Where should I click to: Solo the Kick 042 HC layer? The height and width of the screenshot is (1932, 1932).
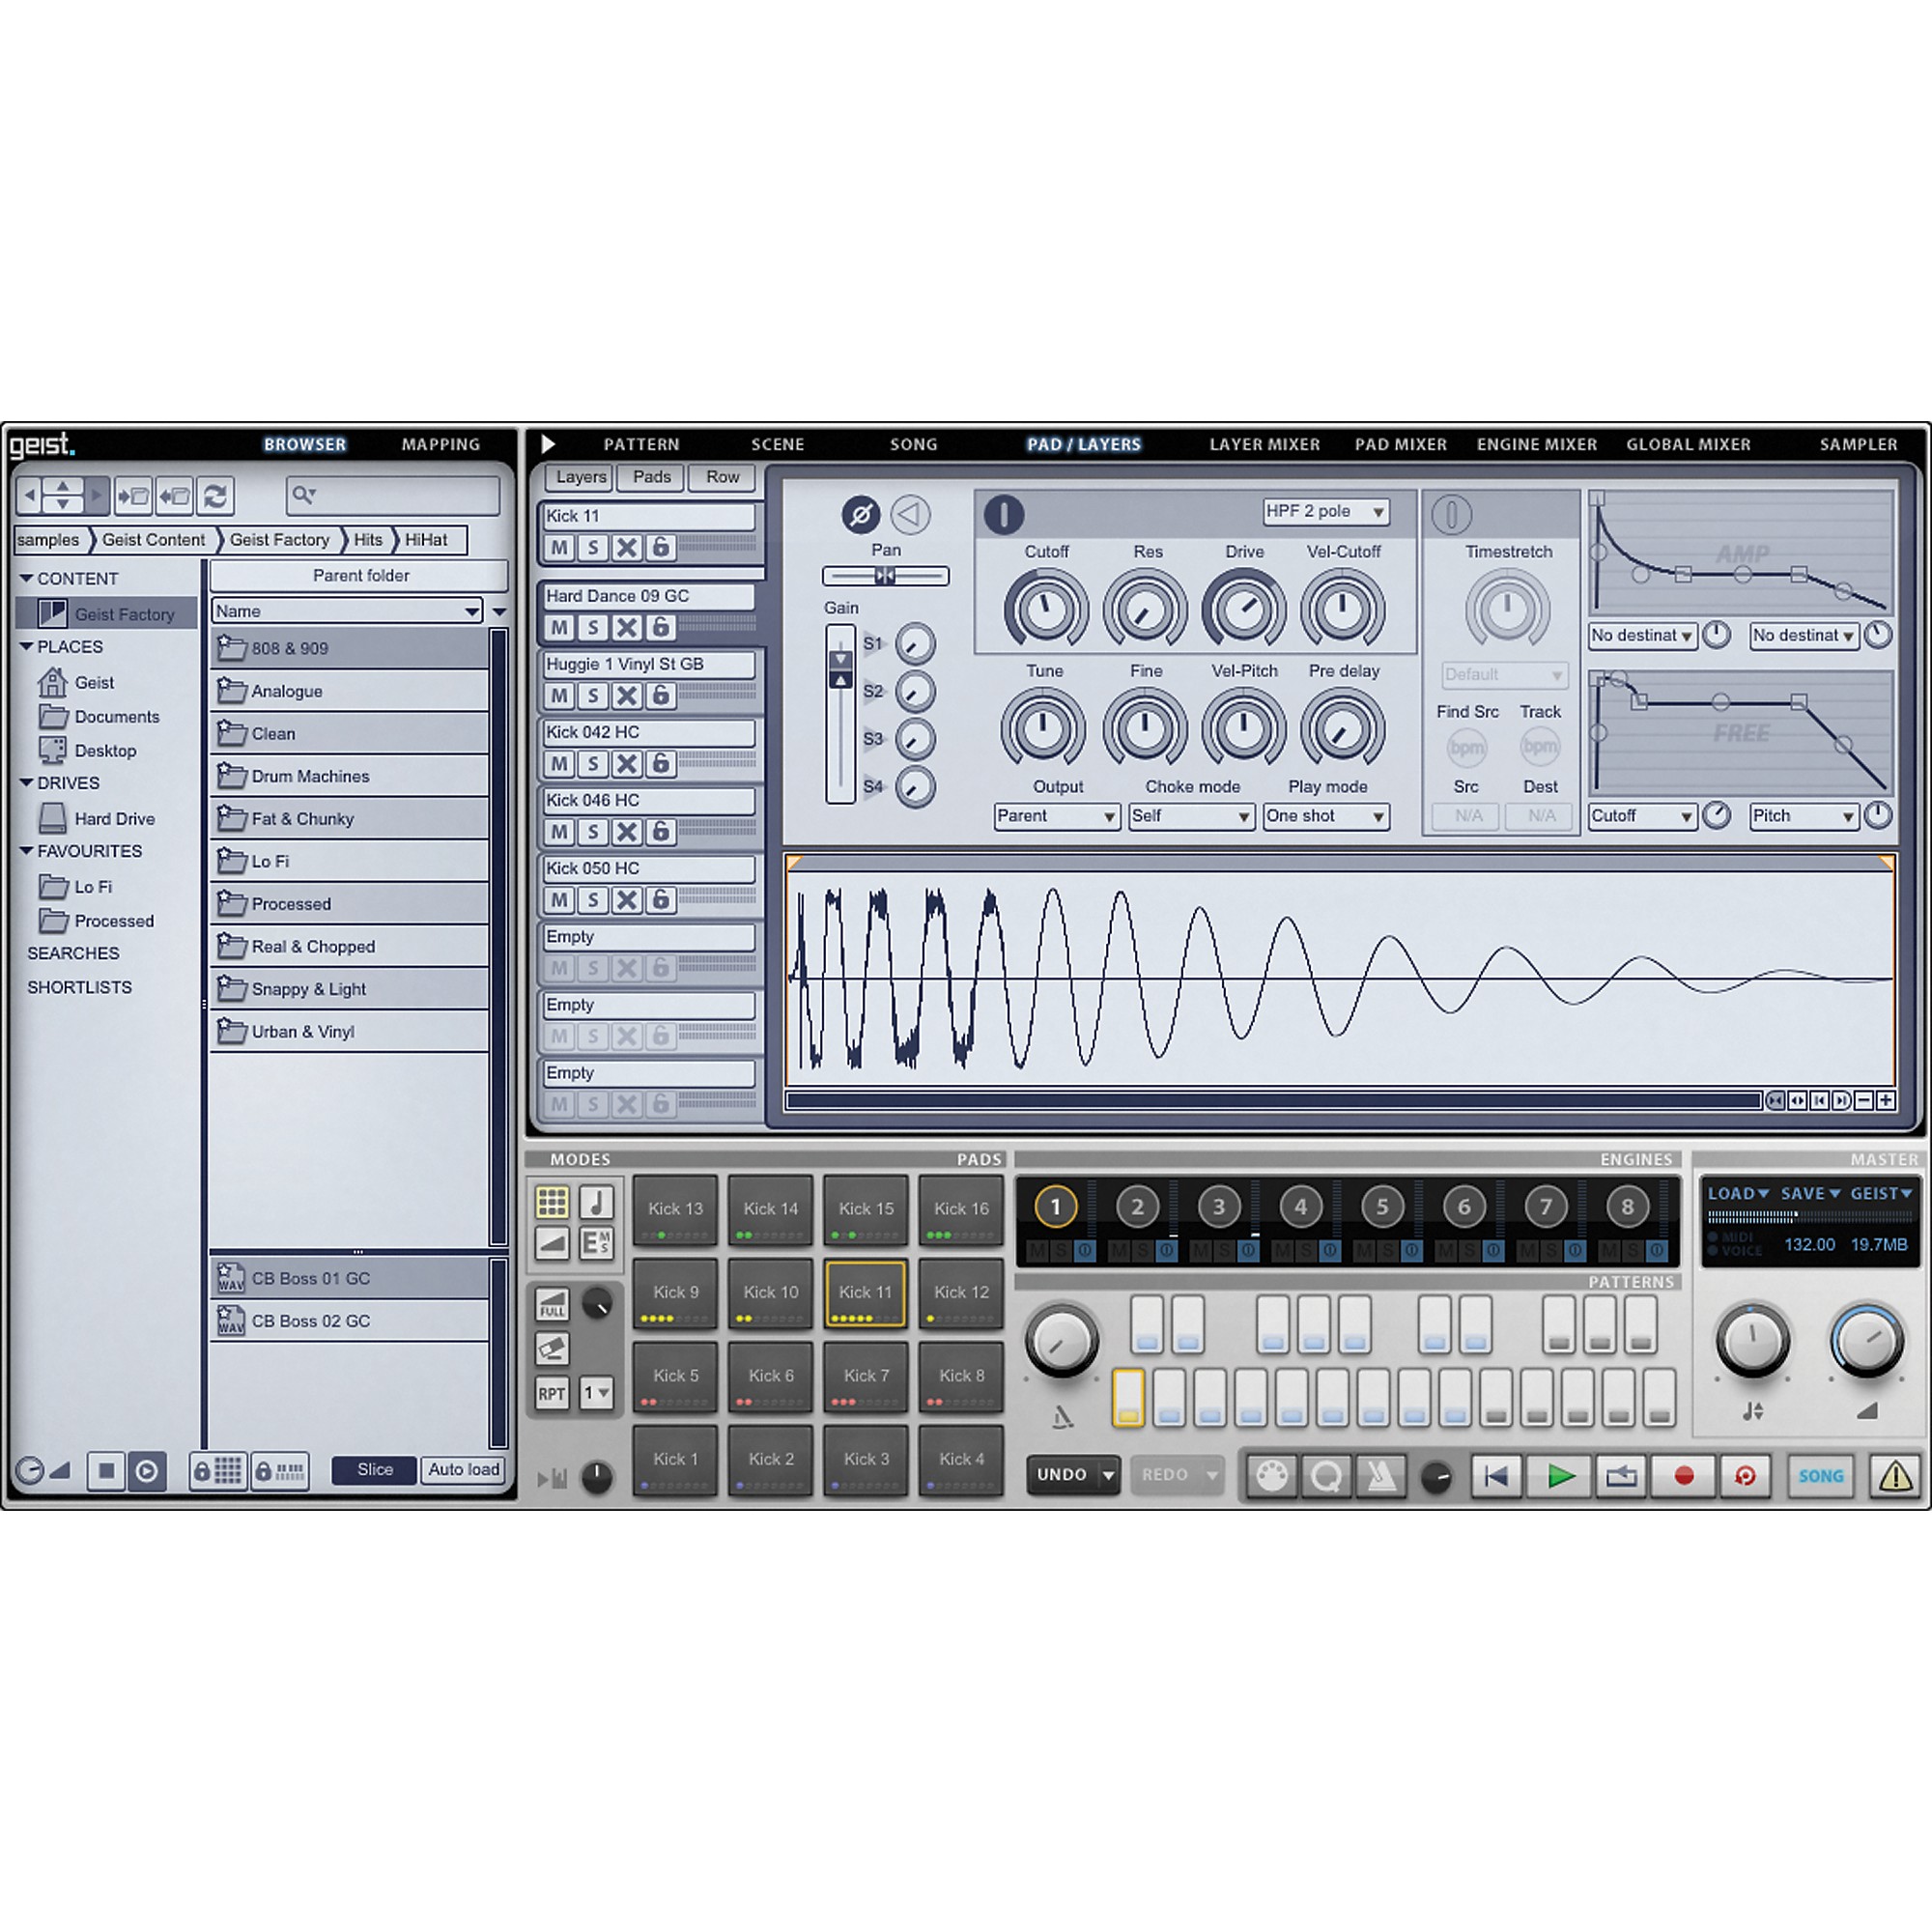click(x=593, y=764)
